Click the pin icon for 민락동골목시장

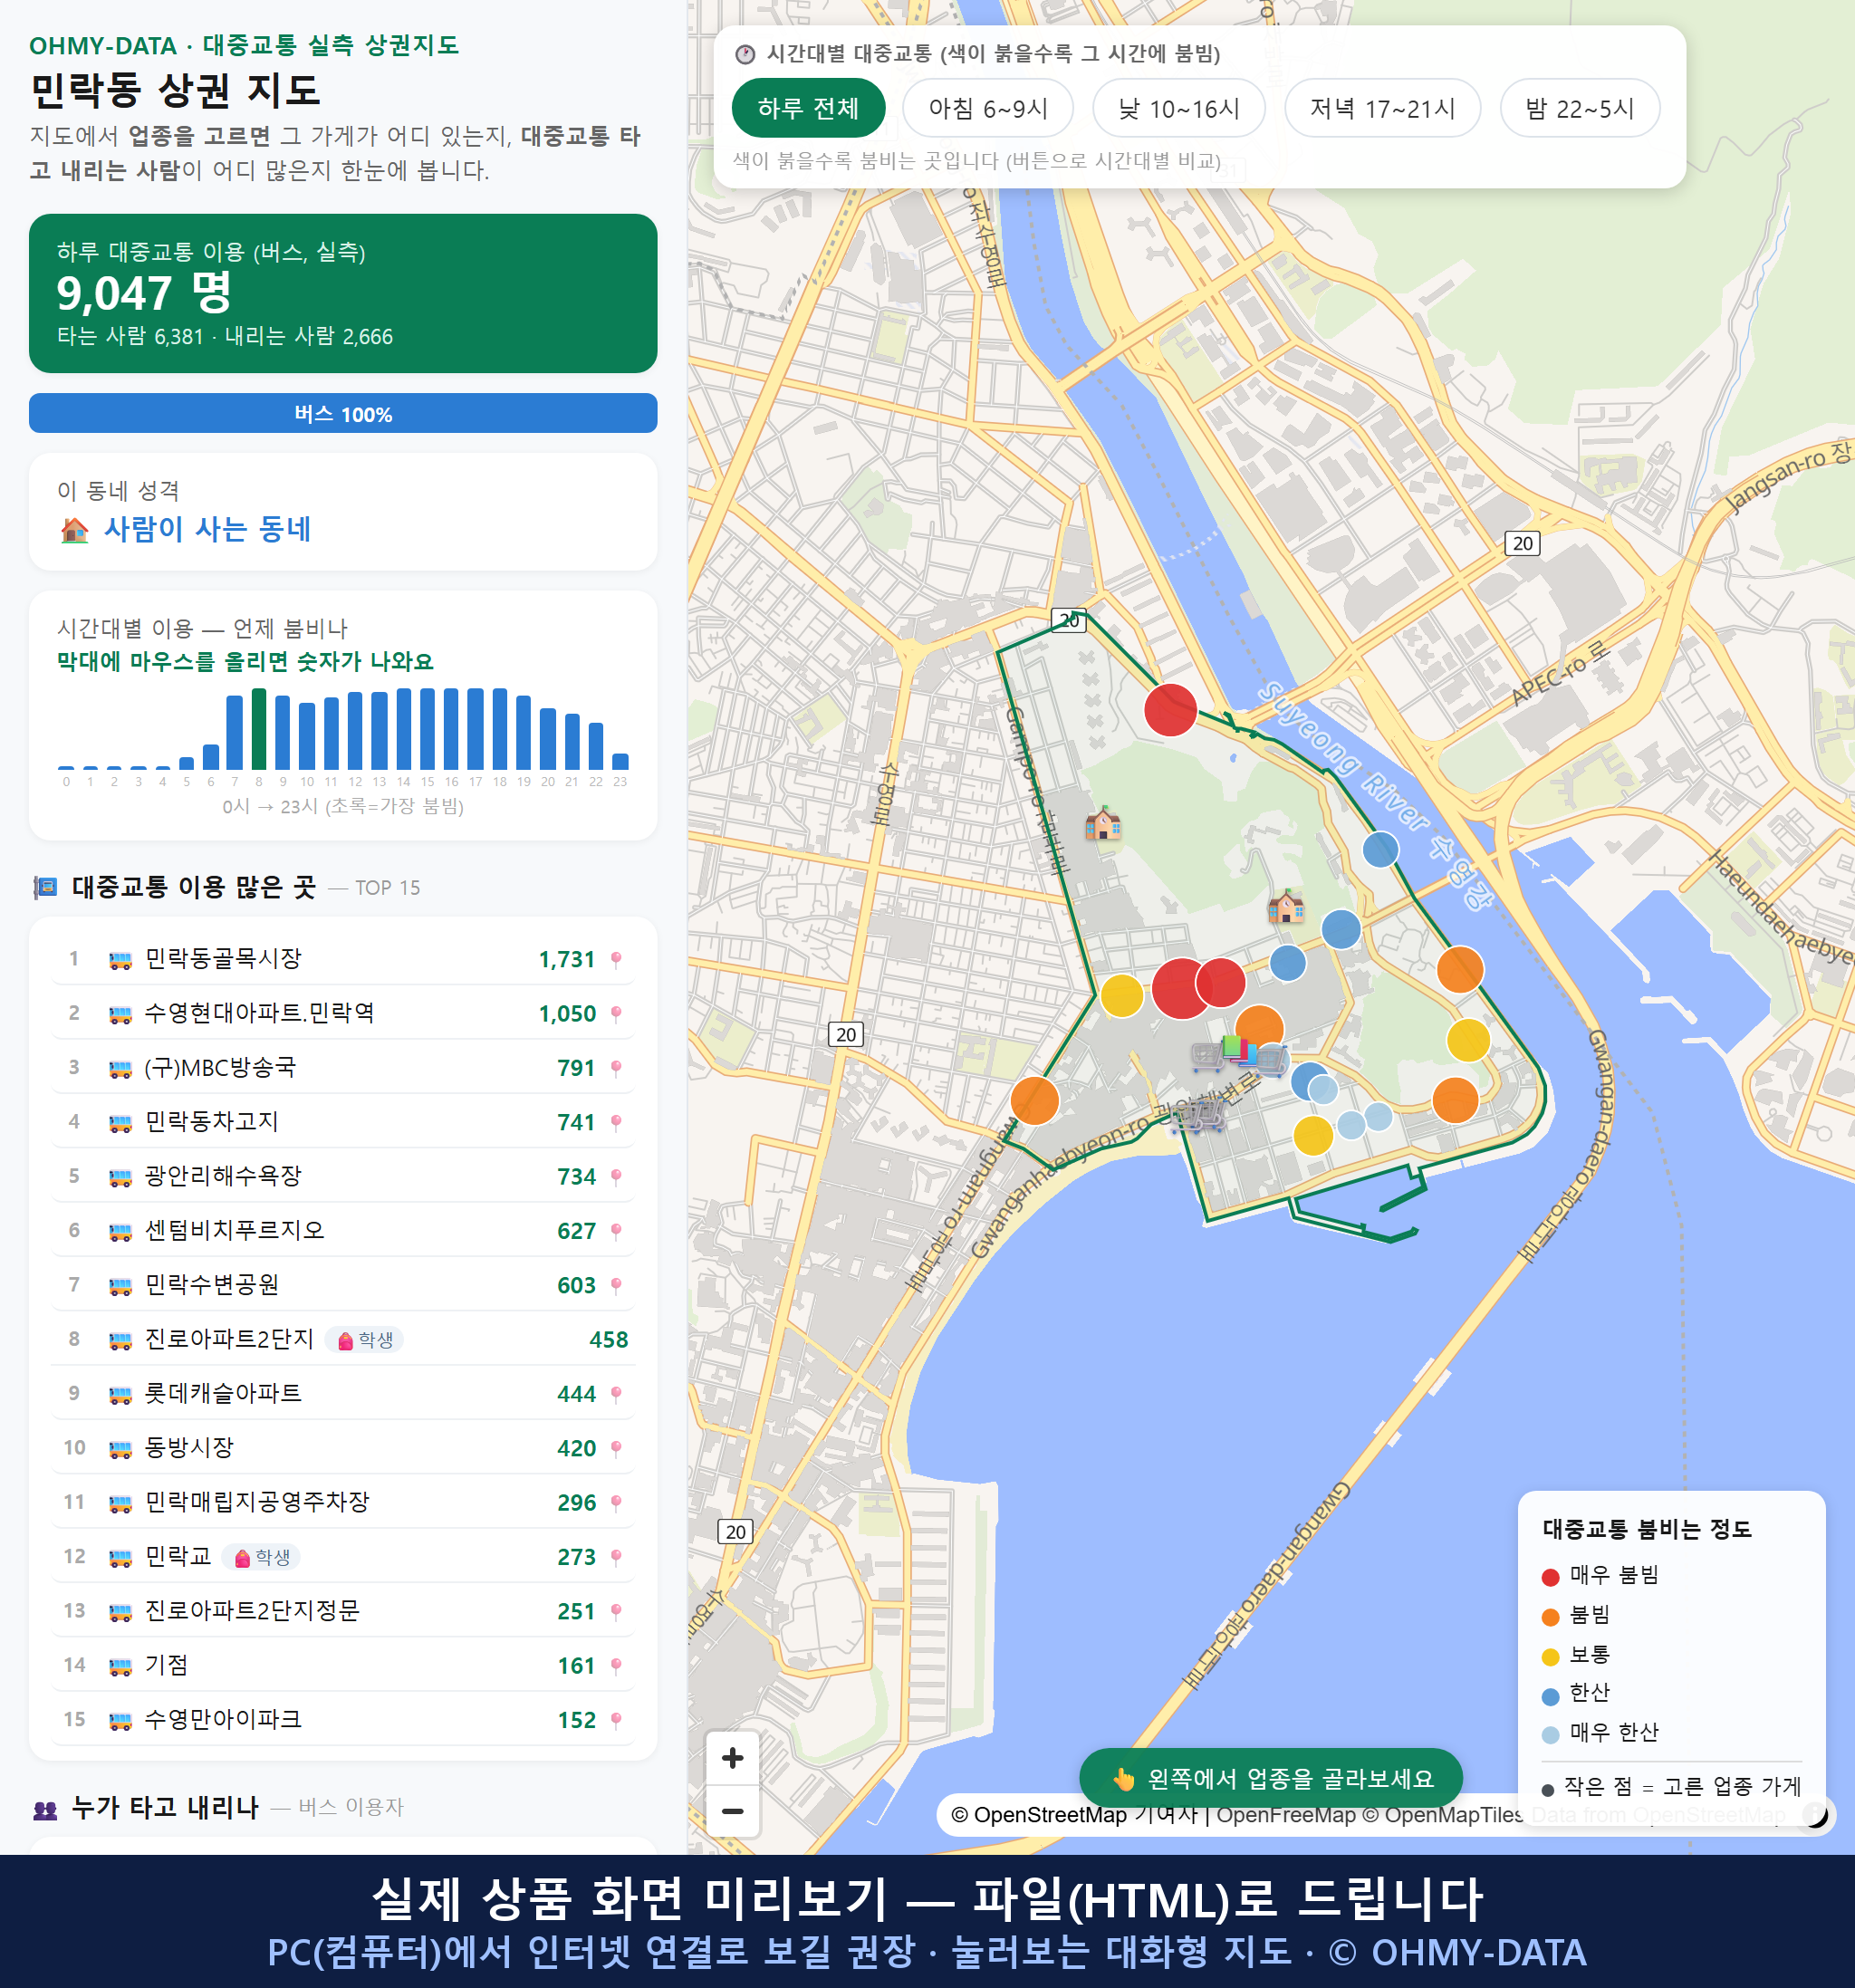616,959
